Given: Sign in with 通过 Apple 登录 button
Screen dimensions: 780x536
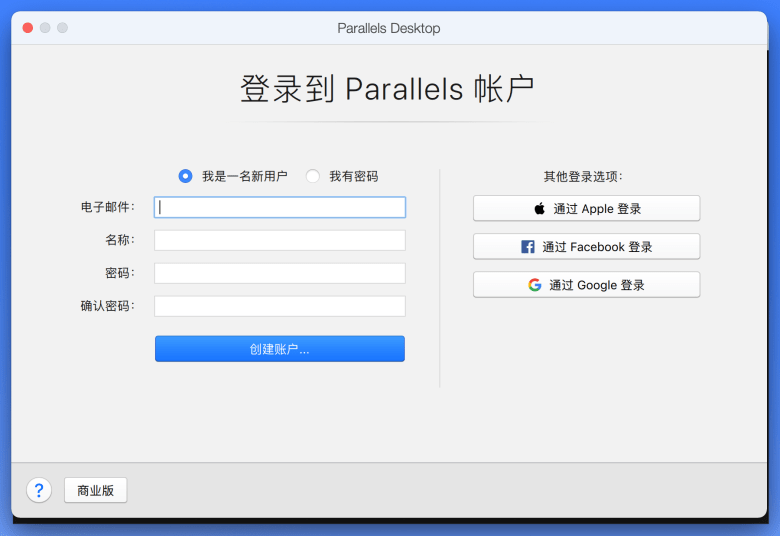Looking at the screenshot, I should (586, 209).
